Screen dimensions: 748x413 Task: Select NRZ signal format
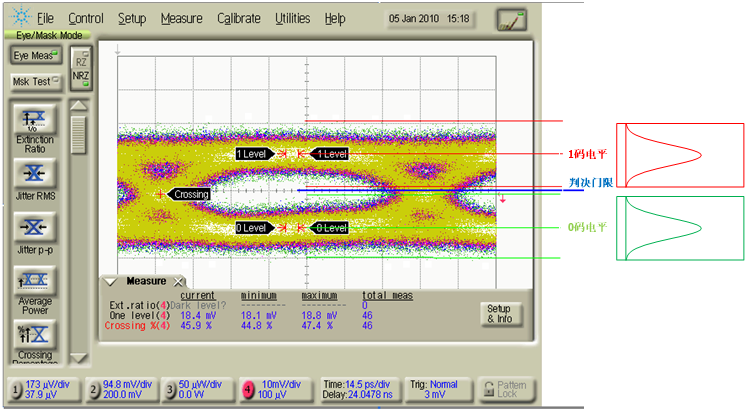tap(81, 78)
